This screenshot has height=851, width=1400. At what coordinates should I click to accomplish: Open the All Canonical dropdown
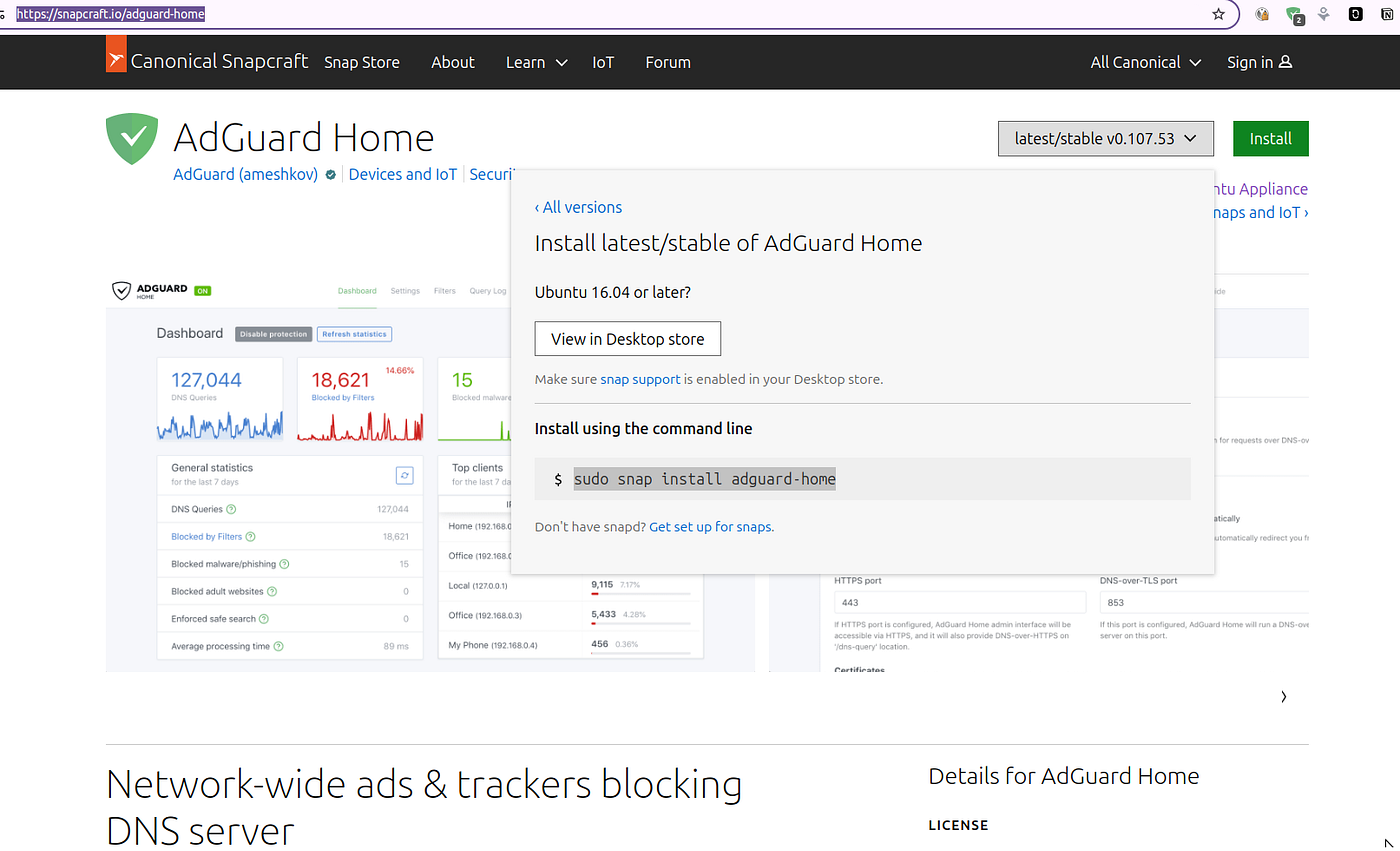(1144, 62)
